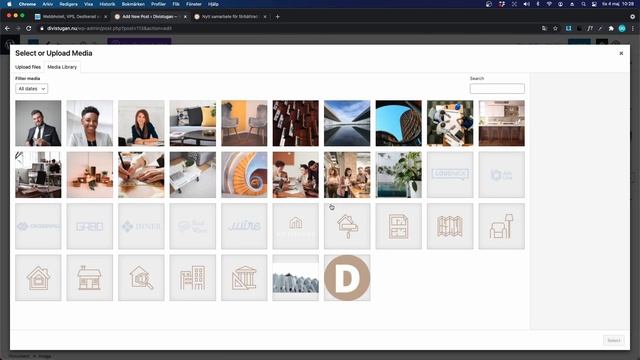Click the address bar URL
The height and width of the screenshot is (360, 640).
[x=109, y=29]
